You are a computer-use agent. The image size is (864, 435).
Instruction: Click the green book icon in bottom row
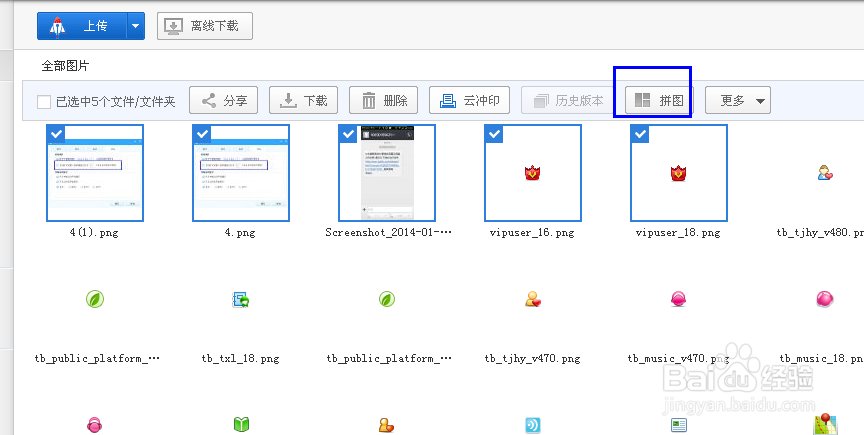coord(241,425)
